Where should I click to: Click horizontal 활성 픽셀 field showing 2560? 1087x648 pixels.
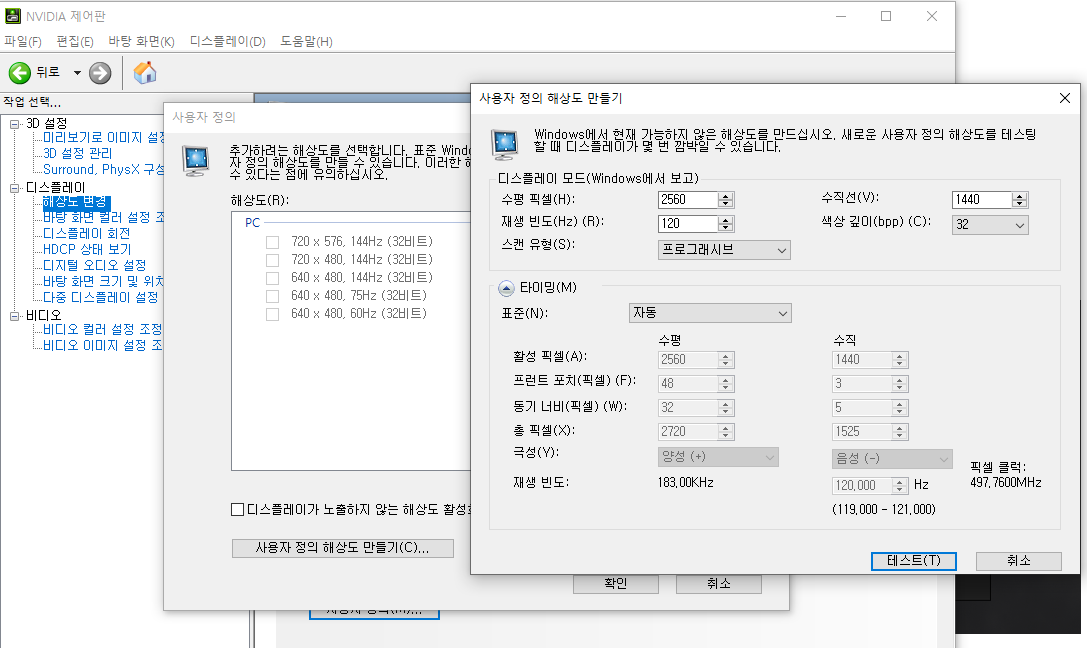pyautogui.click(x=688, y=360)
